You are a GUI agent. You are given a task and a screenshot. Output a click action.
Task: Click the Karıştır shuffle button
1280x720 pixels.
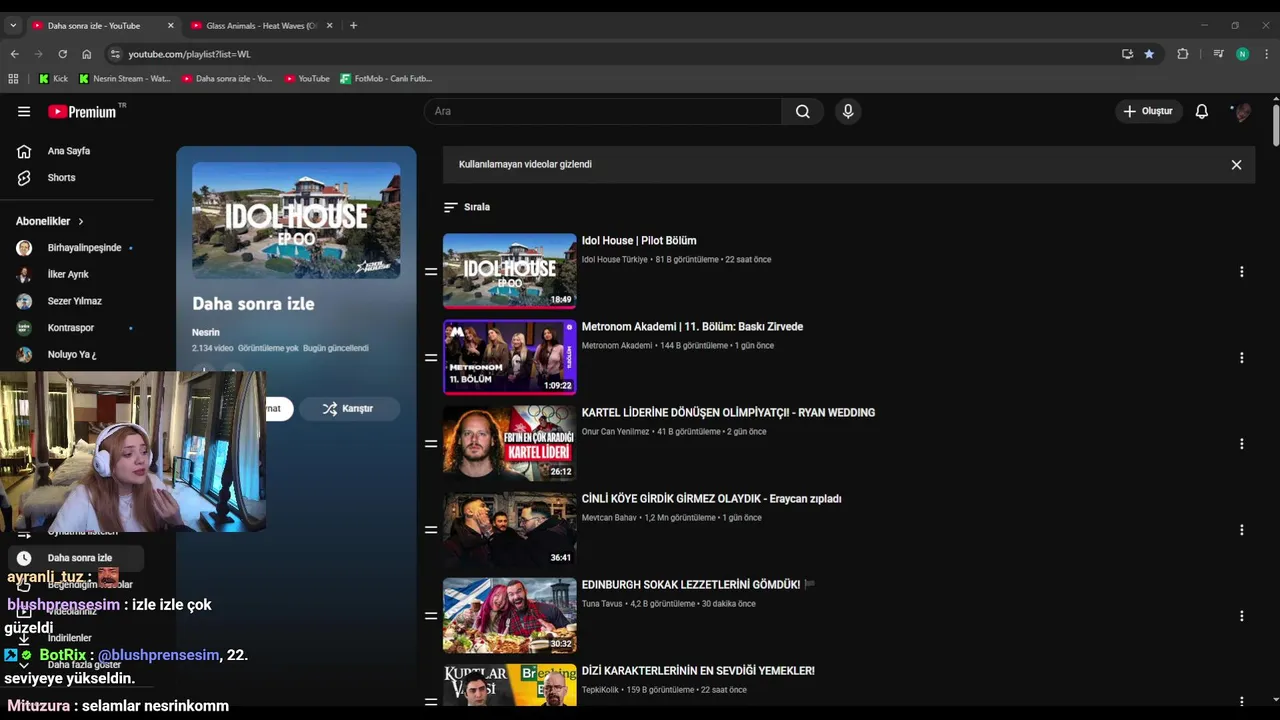(x=349, y=409)
